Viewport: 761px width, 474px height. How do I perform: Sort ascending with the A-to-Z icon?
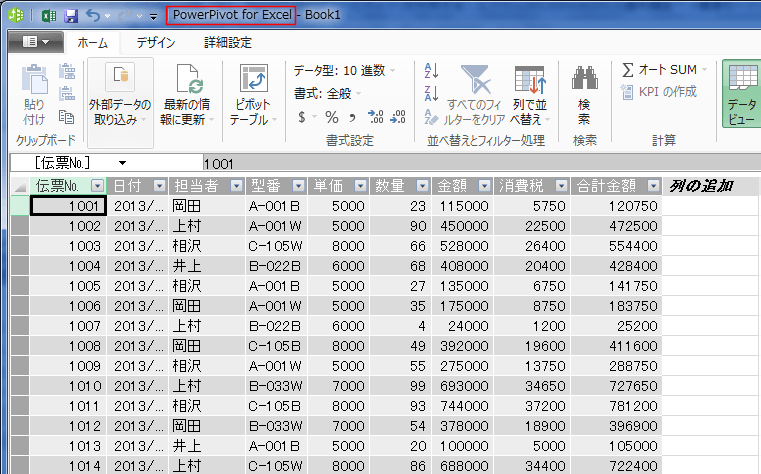pyautogui.click(x=432, y=70)
